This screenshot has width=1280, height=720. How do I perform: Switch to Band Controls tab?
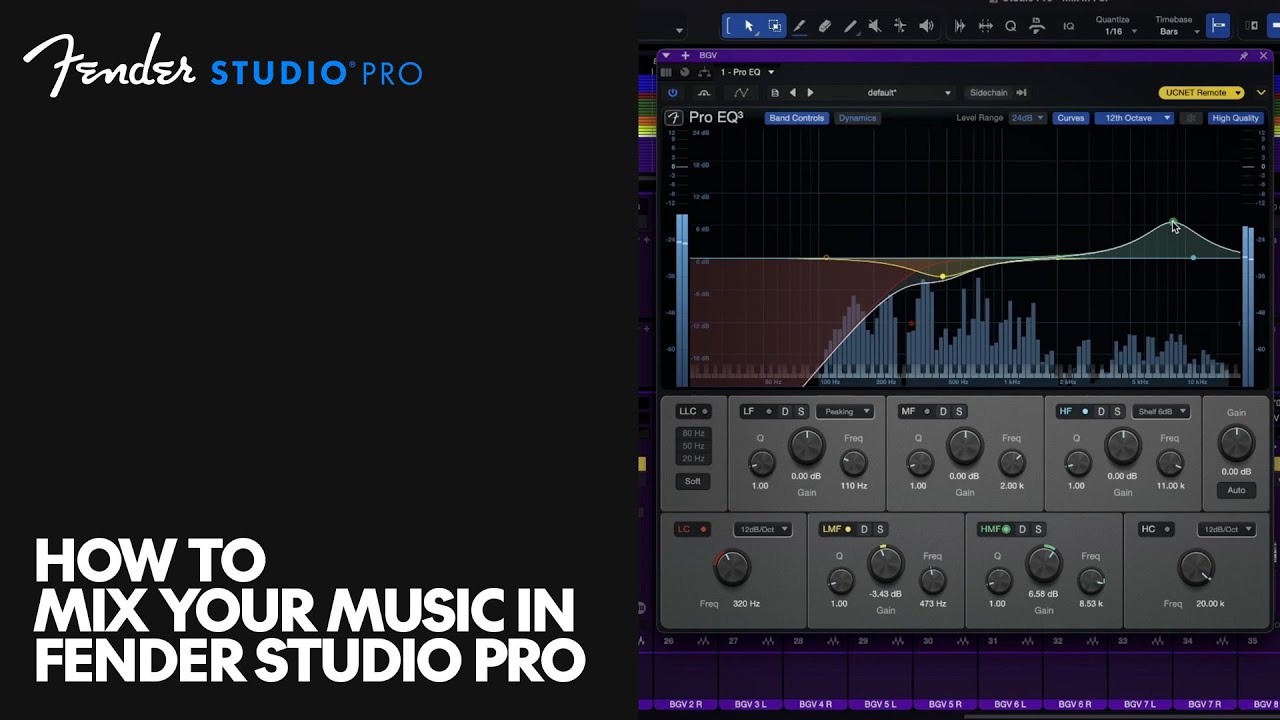coord(796,118)
